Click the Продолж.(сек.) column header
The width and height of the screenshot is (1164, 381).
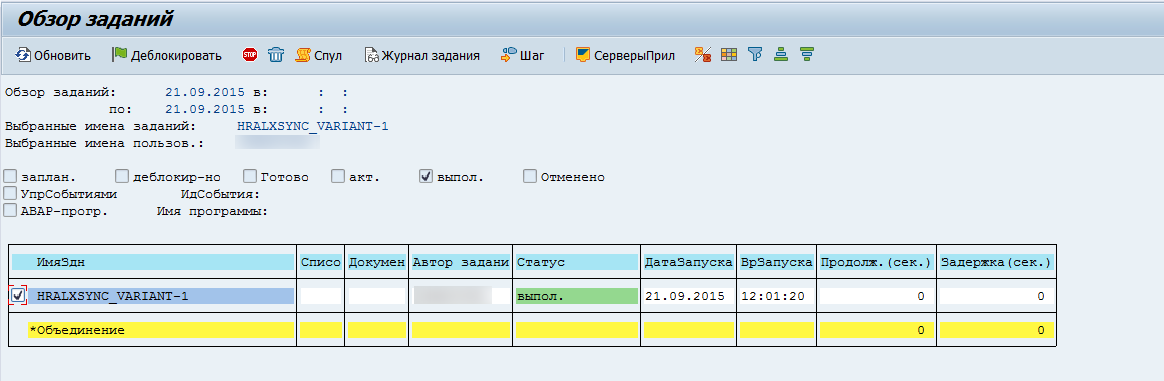(876, 262)
